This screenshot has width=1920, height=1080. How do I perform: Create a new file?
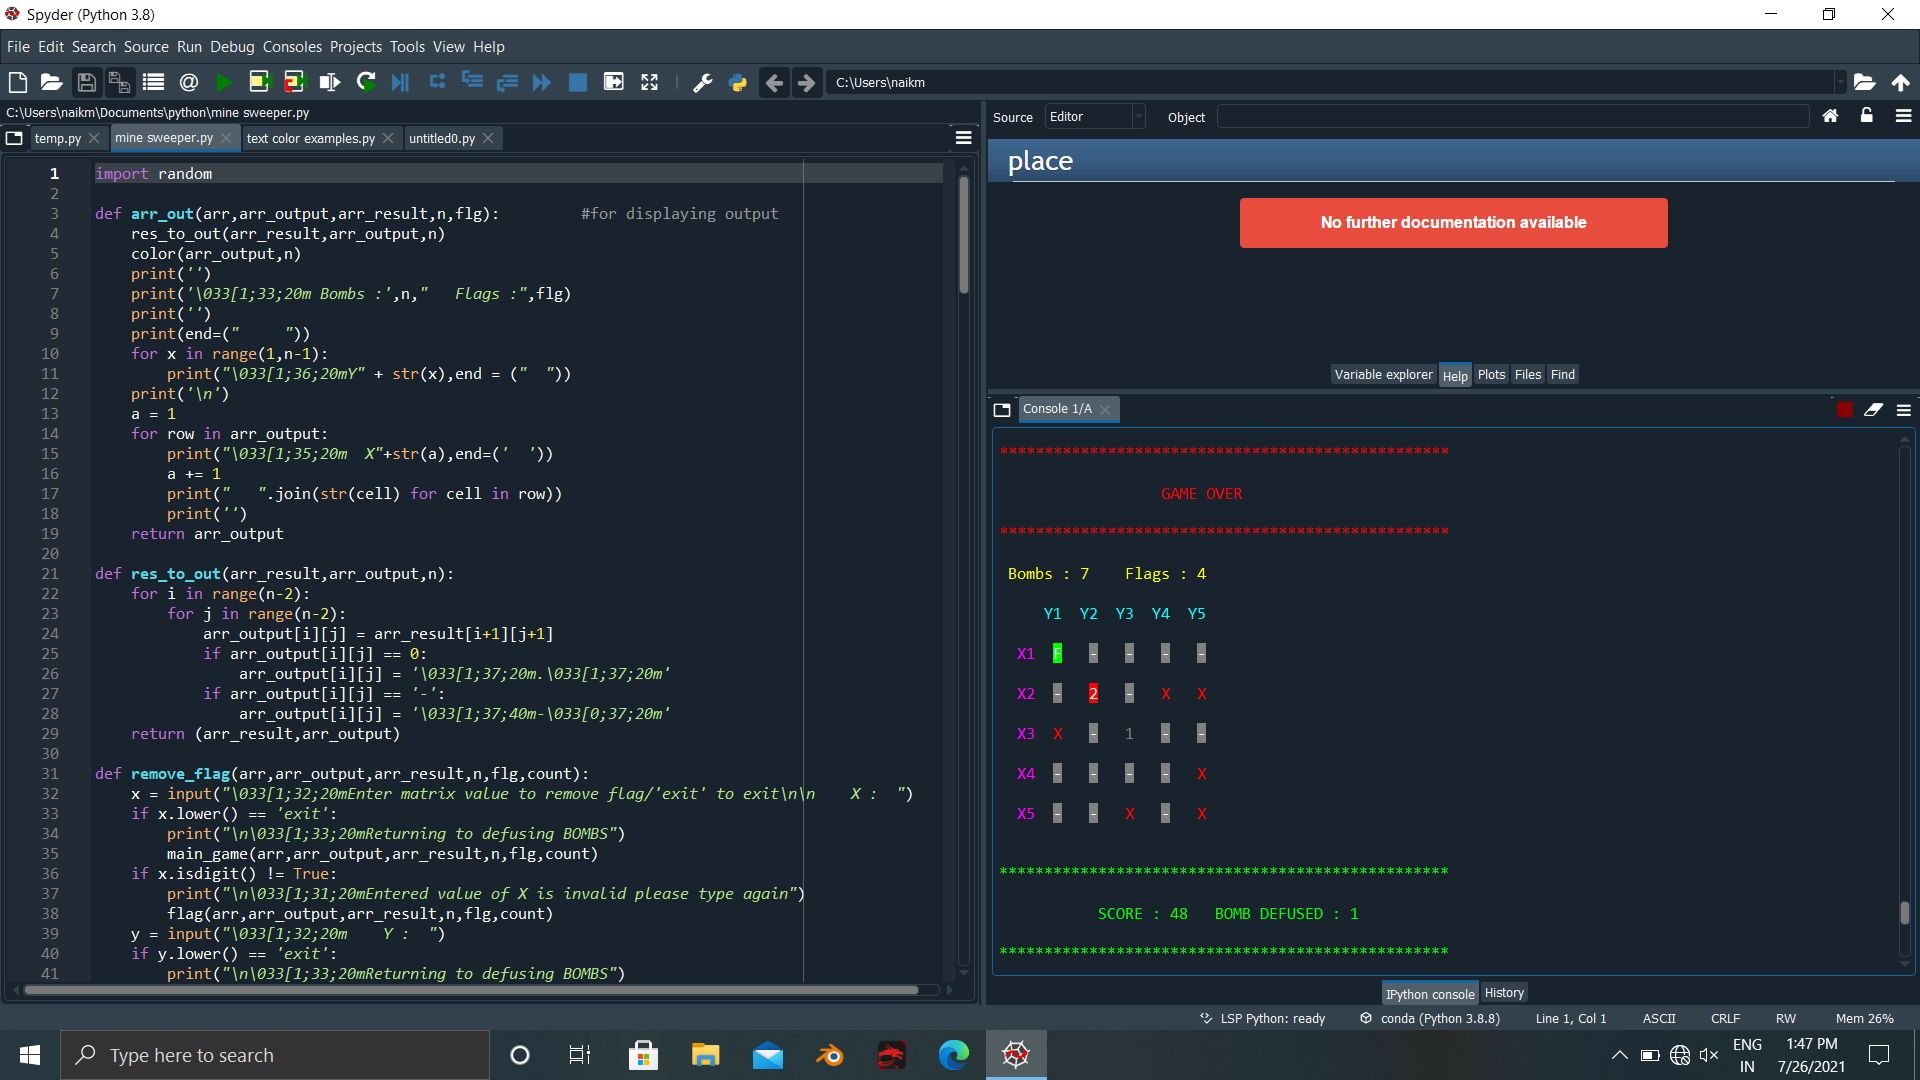point(17,82)
